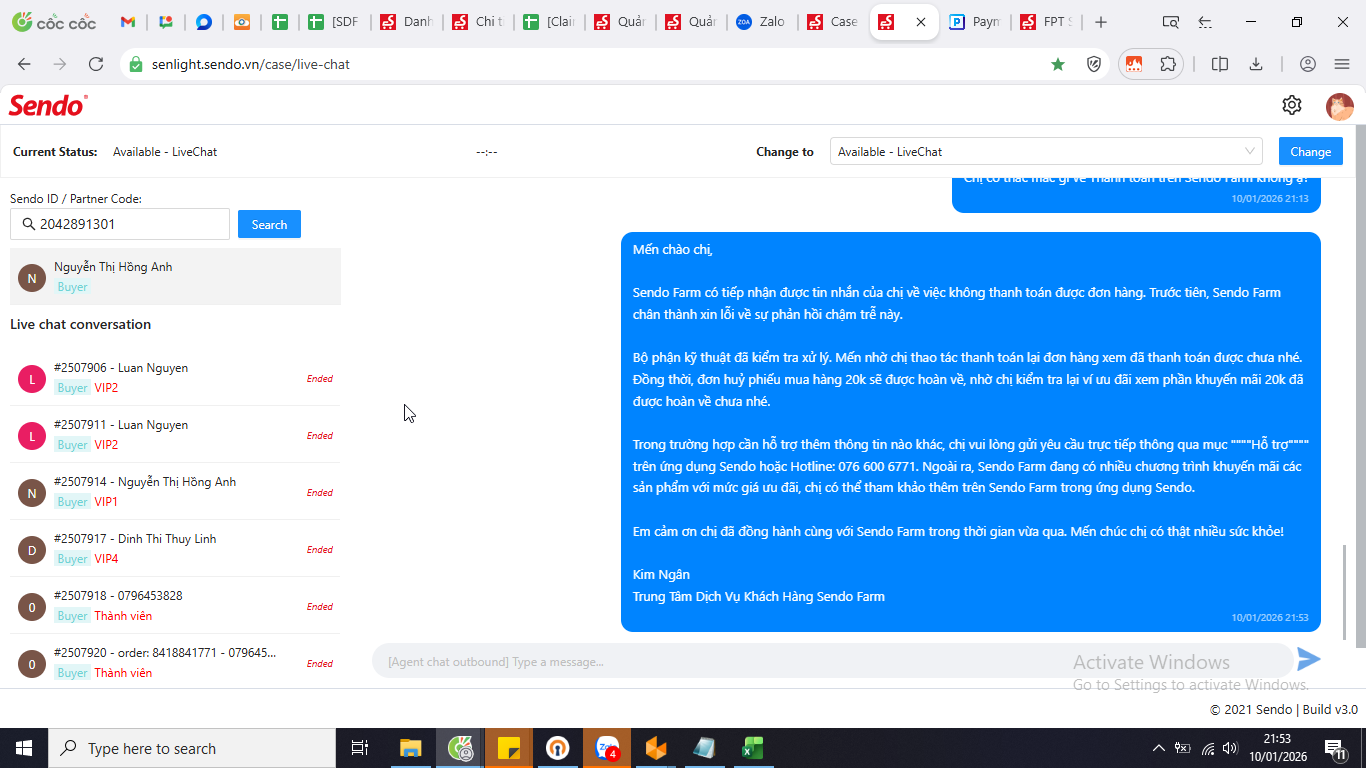
Task: Select the Nguyễn Thị Hồng Anh buyer card
Action: coord(175,276)
